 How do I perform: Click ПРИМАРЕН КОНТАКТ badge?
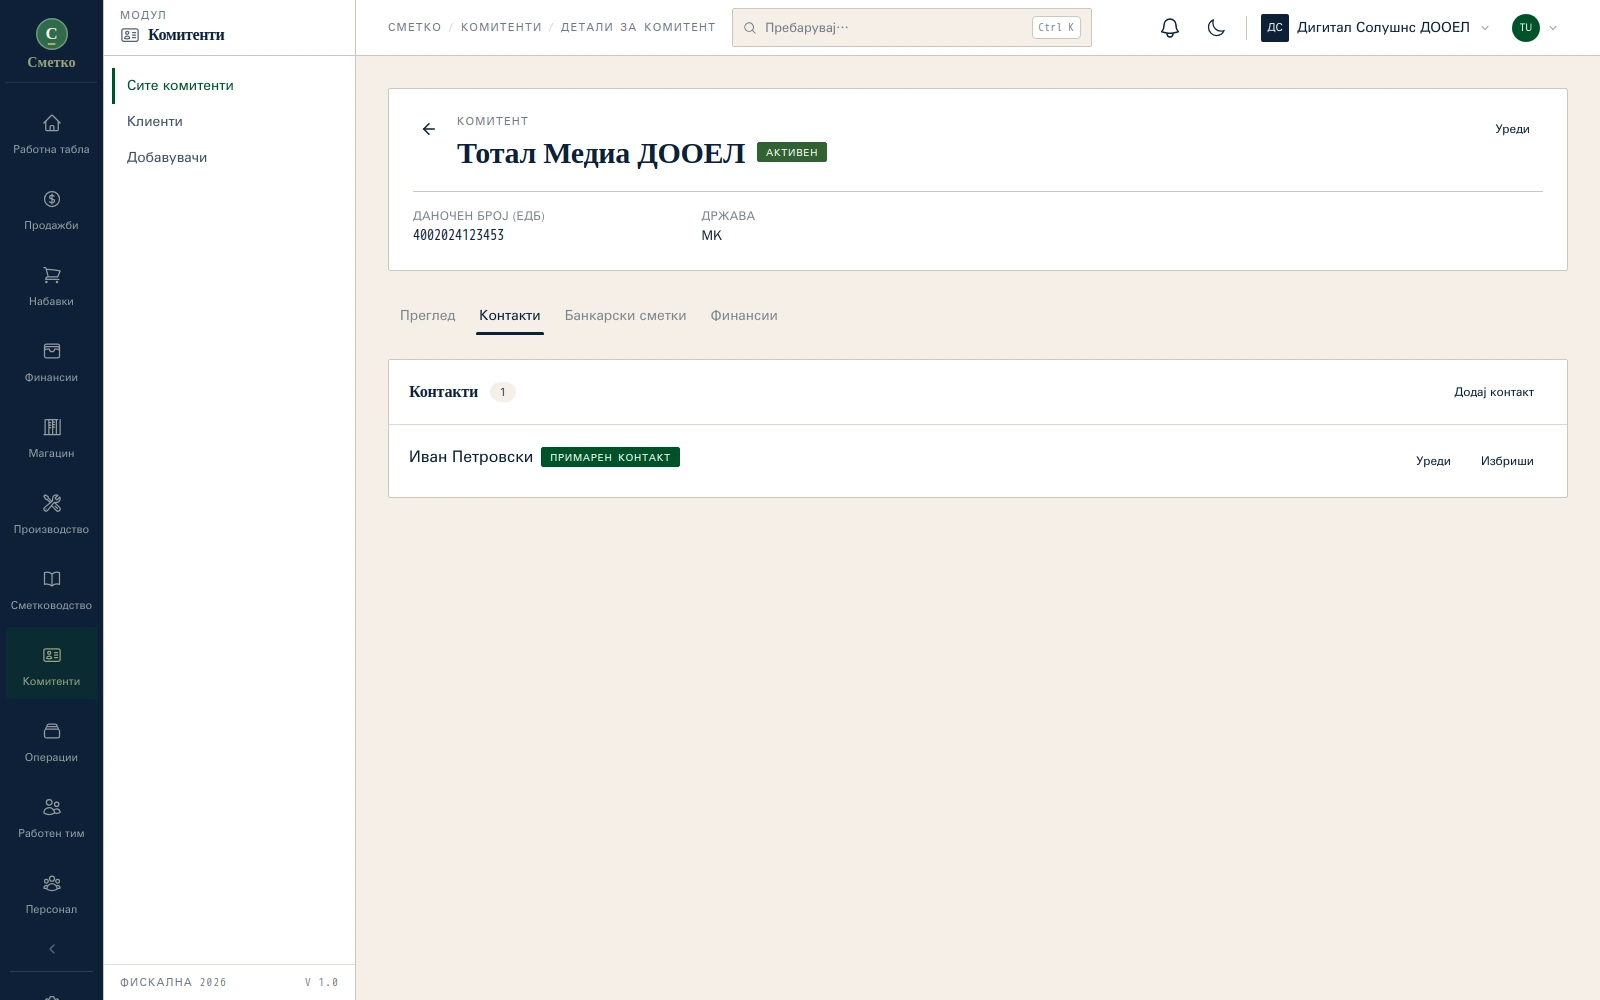pyautogui.click(x=610, y=457)
